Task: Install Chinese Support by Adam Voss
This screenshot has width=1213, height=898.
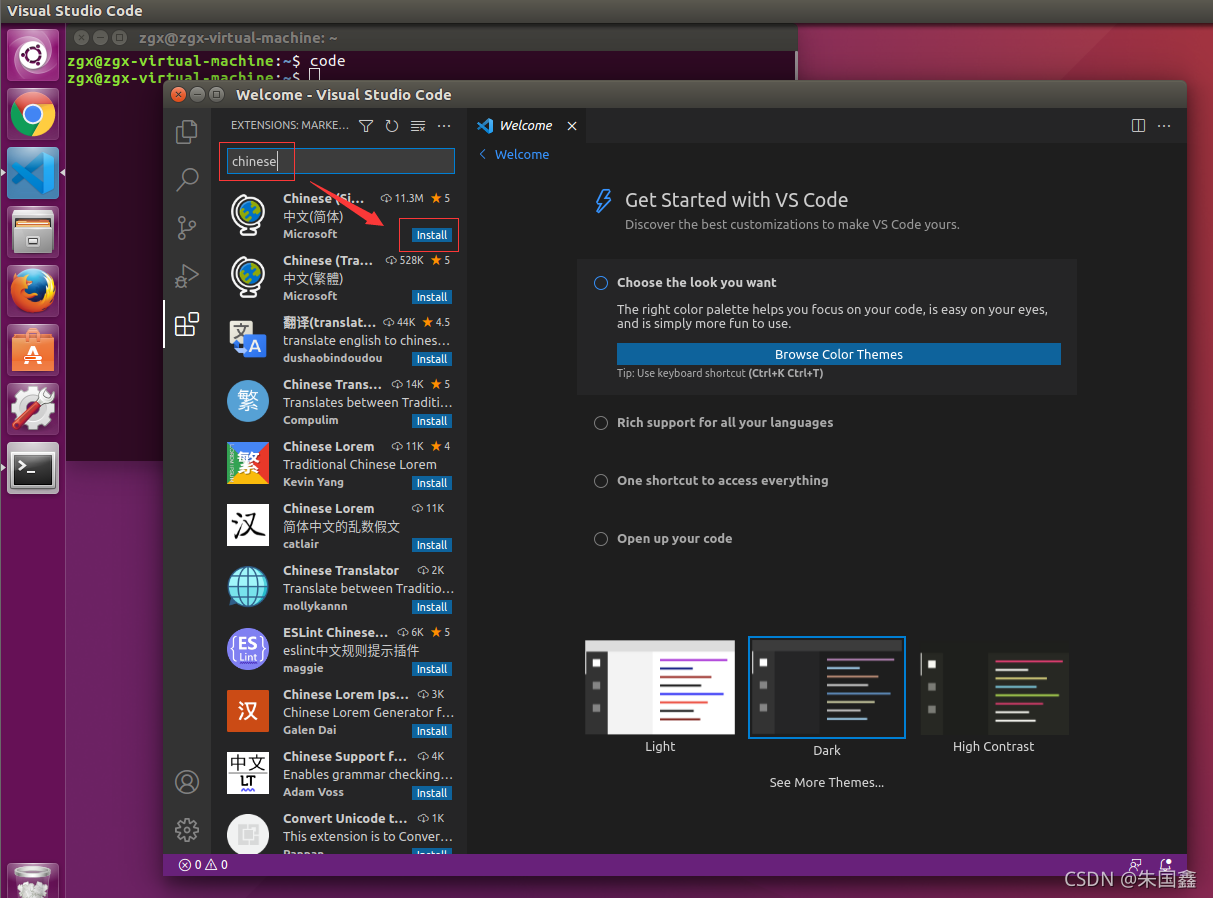Action: pyautogui.click(x=432, y=793)
